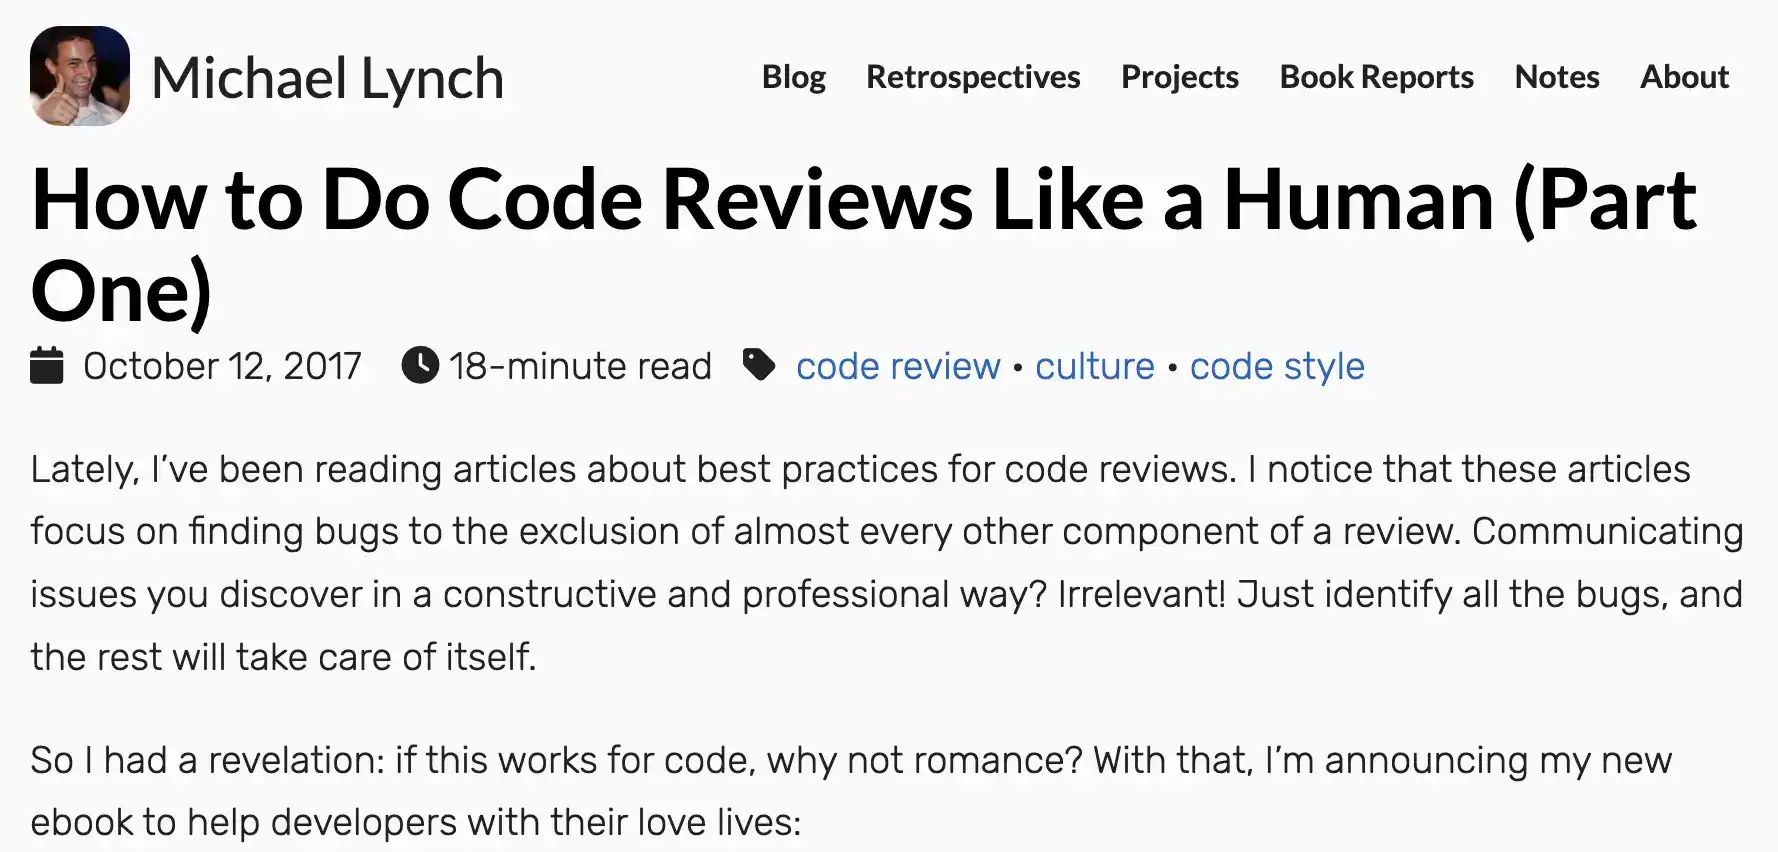Go to the Projects section
The width and height of the screenshot is (1778, 852).
tap(1180, 77)
